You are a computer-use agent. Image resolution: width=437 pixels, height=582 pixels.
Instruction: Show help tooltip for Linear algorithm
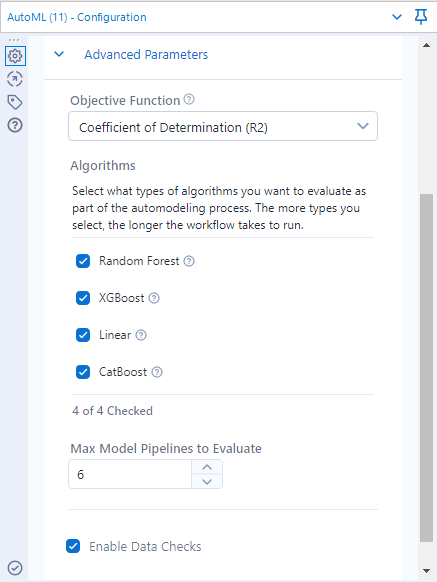141,335
